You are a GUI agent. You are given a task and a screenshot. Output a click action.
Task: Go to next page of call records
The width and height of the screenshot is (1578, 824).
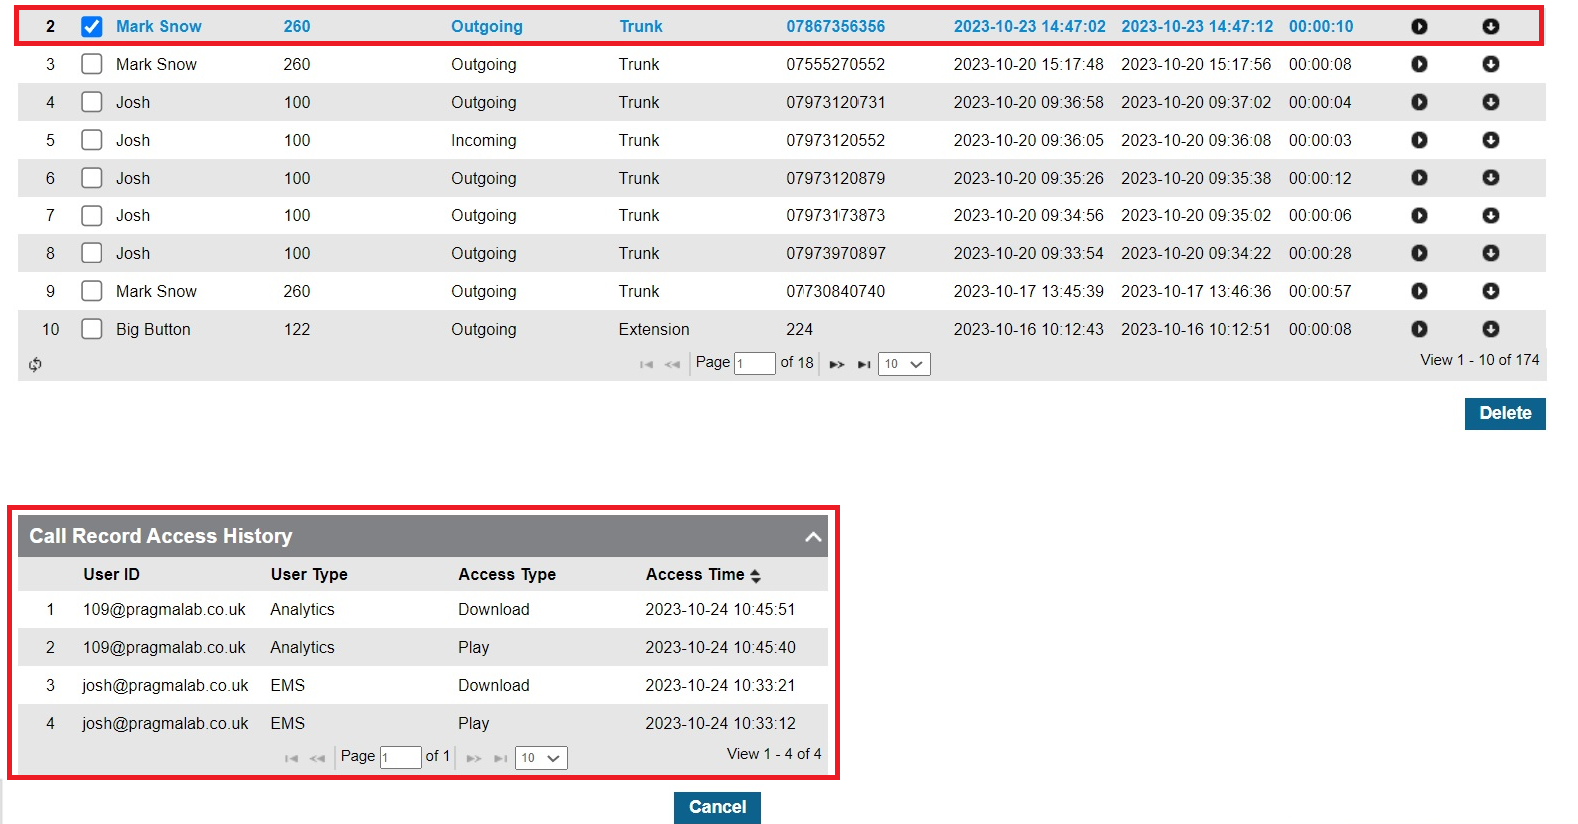click(837, 364)
